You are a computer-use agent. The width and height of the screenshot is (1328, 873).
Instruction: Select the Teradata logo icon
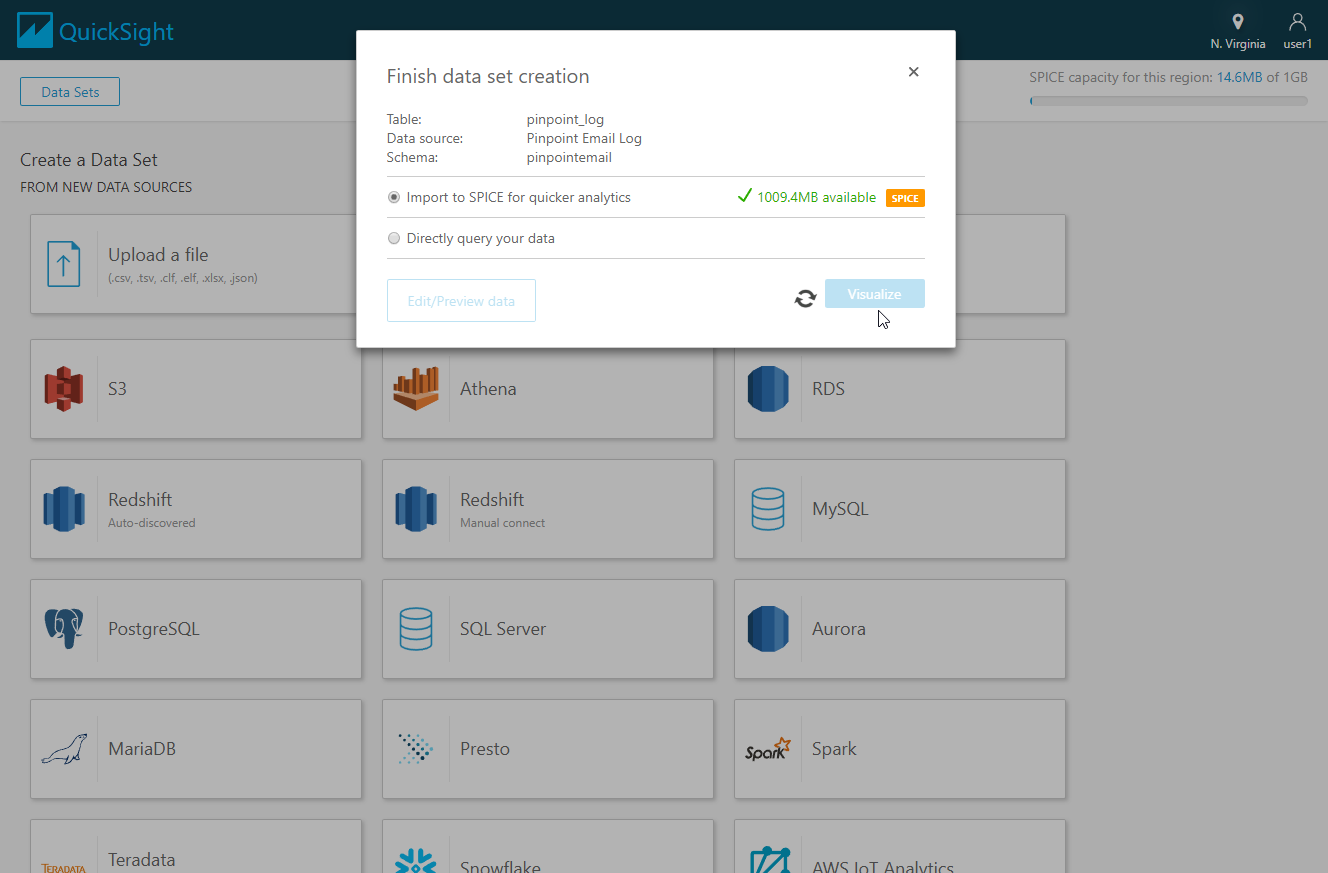pyautogui.click(x=63, y=868)
